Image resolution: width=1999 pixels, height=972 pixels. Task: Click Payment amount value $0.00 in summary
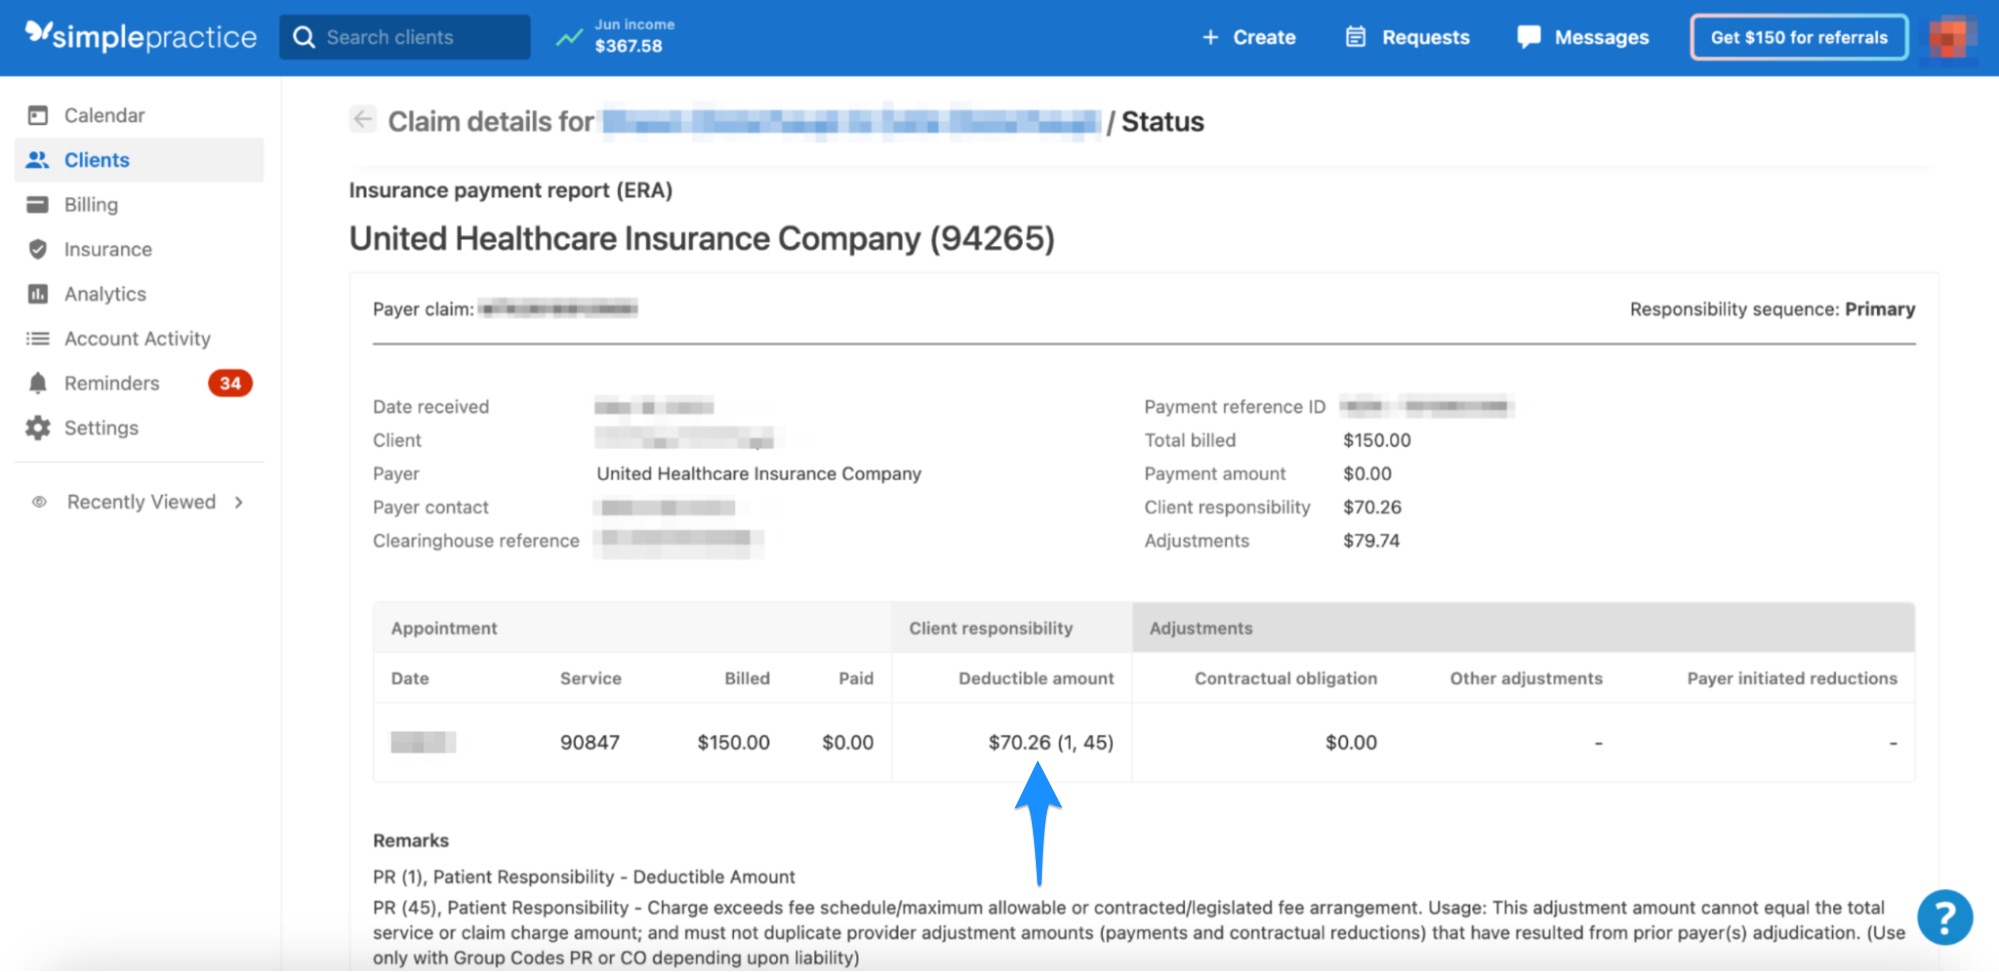(x=1367, y=474)
